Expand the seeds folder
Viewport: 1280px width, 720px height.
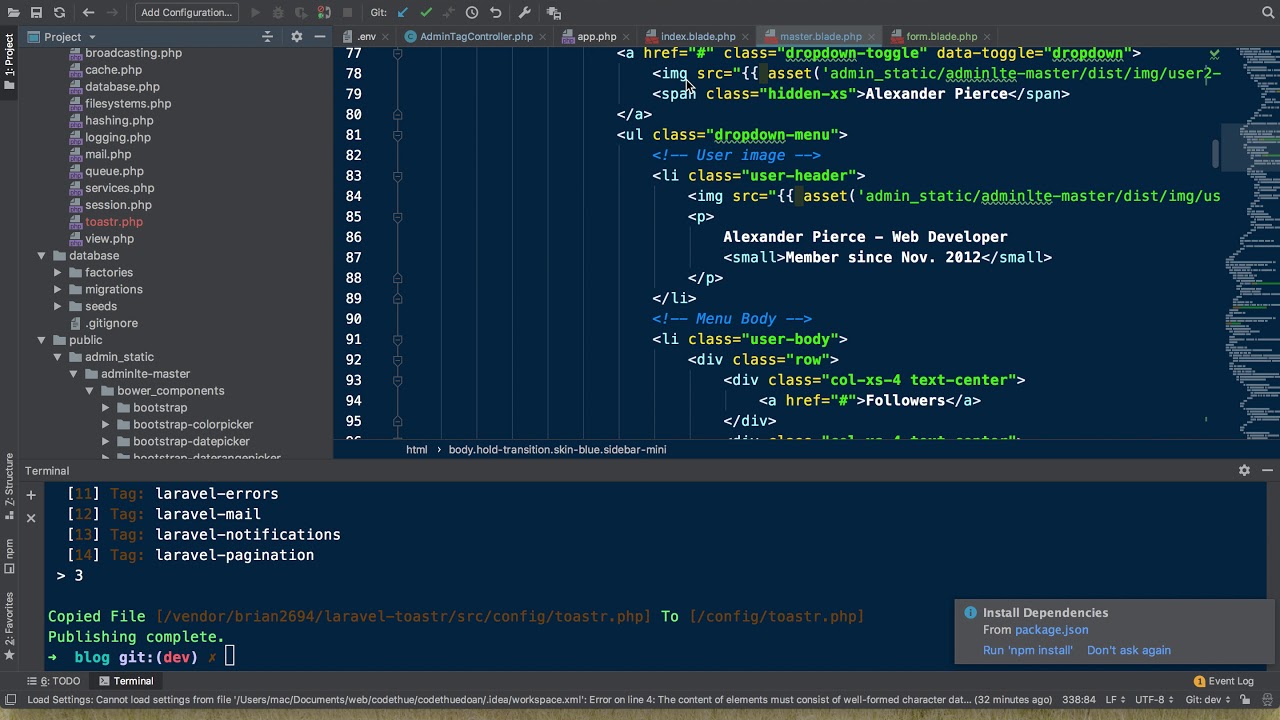click(58, 307)
